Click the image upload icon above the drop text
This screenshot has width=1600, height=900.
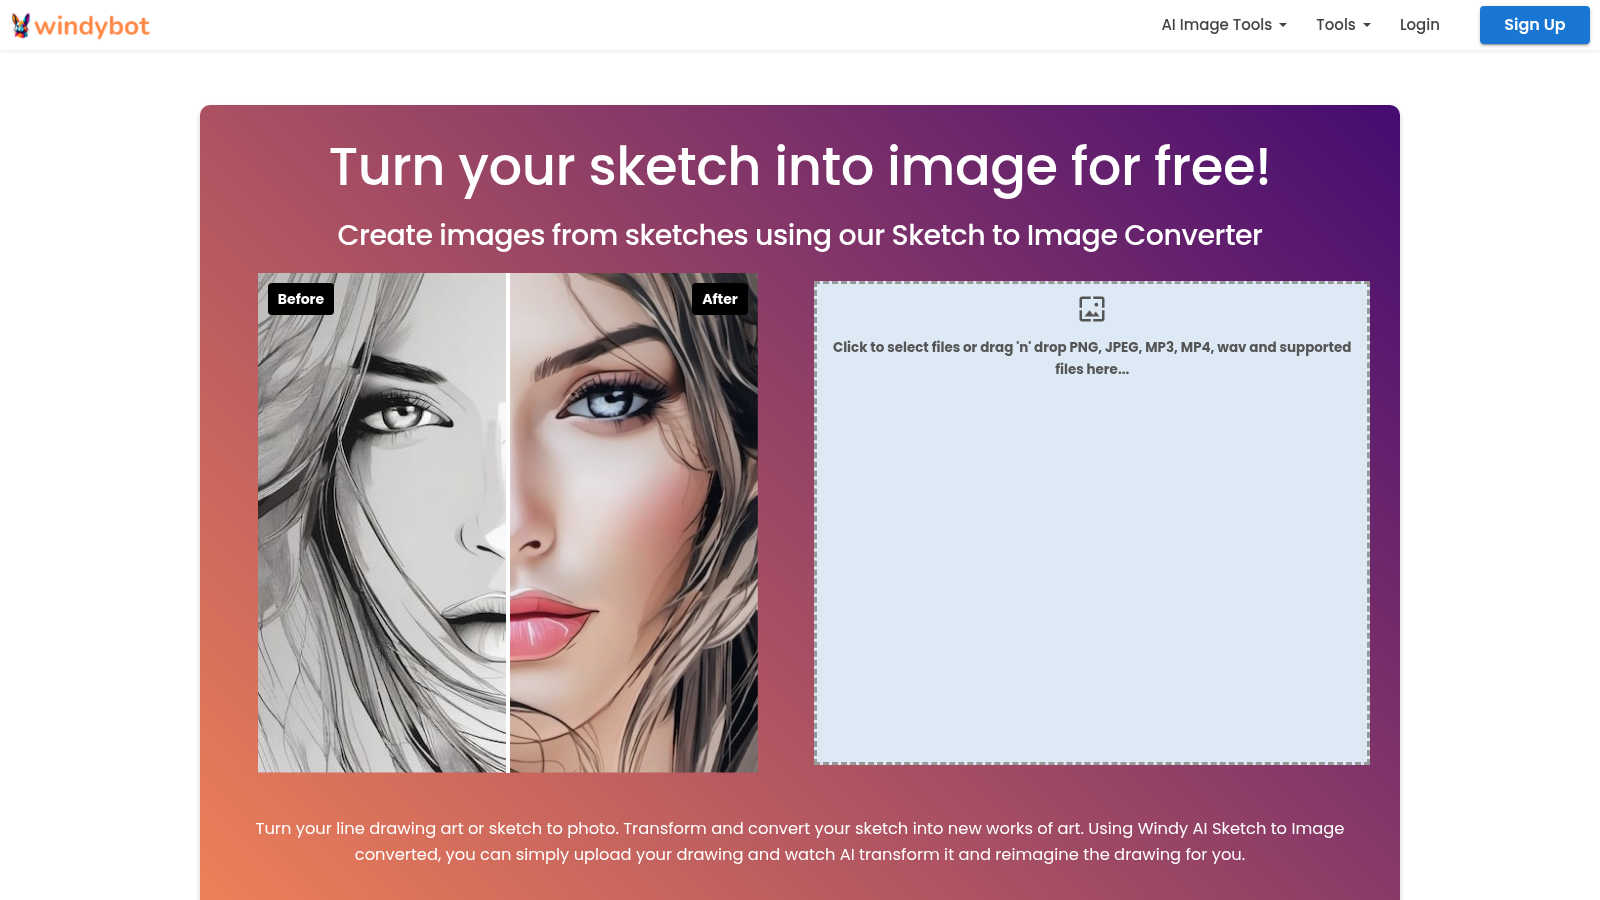(x=1091, y=309)
